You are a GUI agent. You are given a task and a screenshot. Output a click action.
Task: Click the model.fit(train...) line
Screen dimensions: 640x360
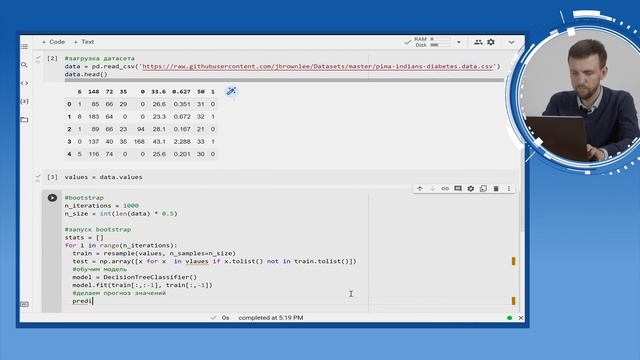tap(142, 285)
